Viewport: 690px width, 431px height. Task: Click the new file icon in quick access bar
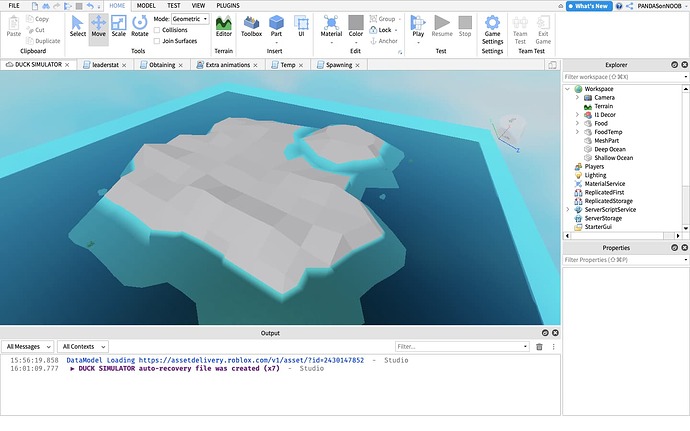coord(35,6)
